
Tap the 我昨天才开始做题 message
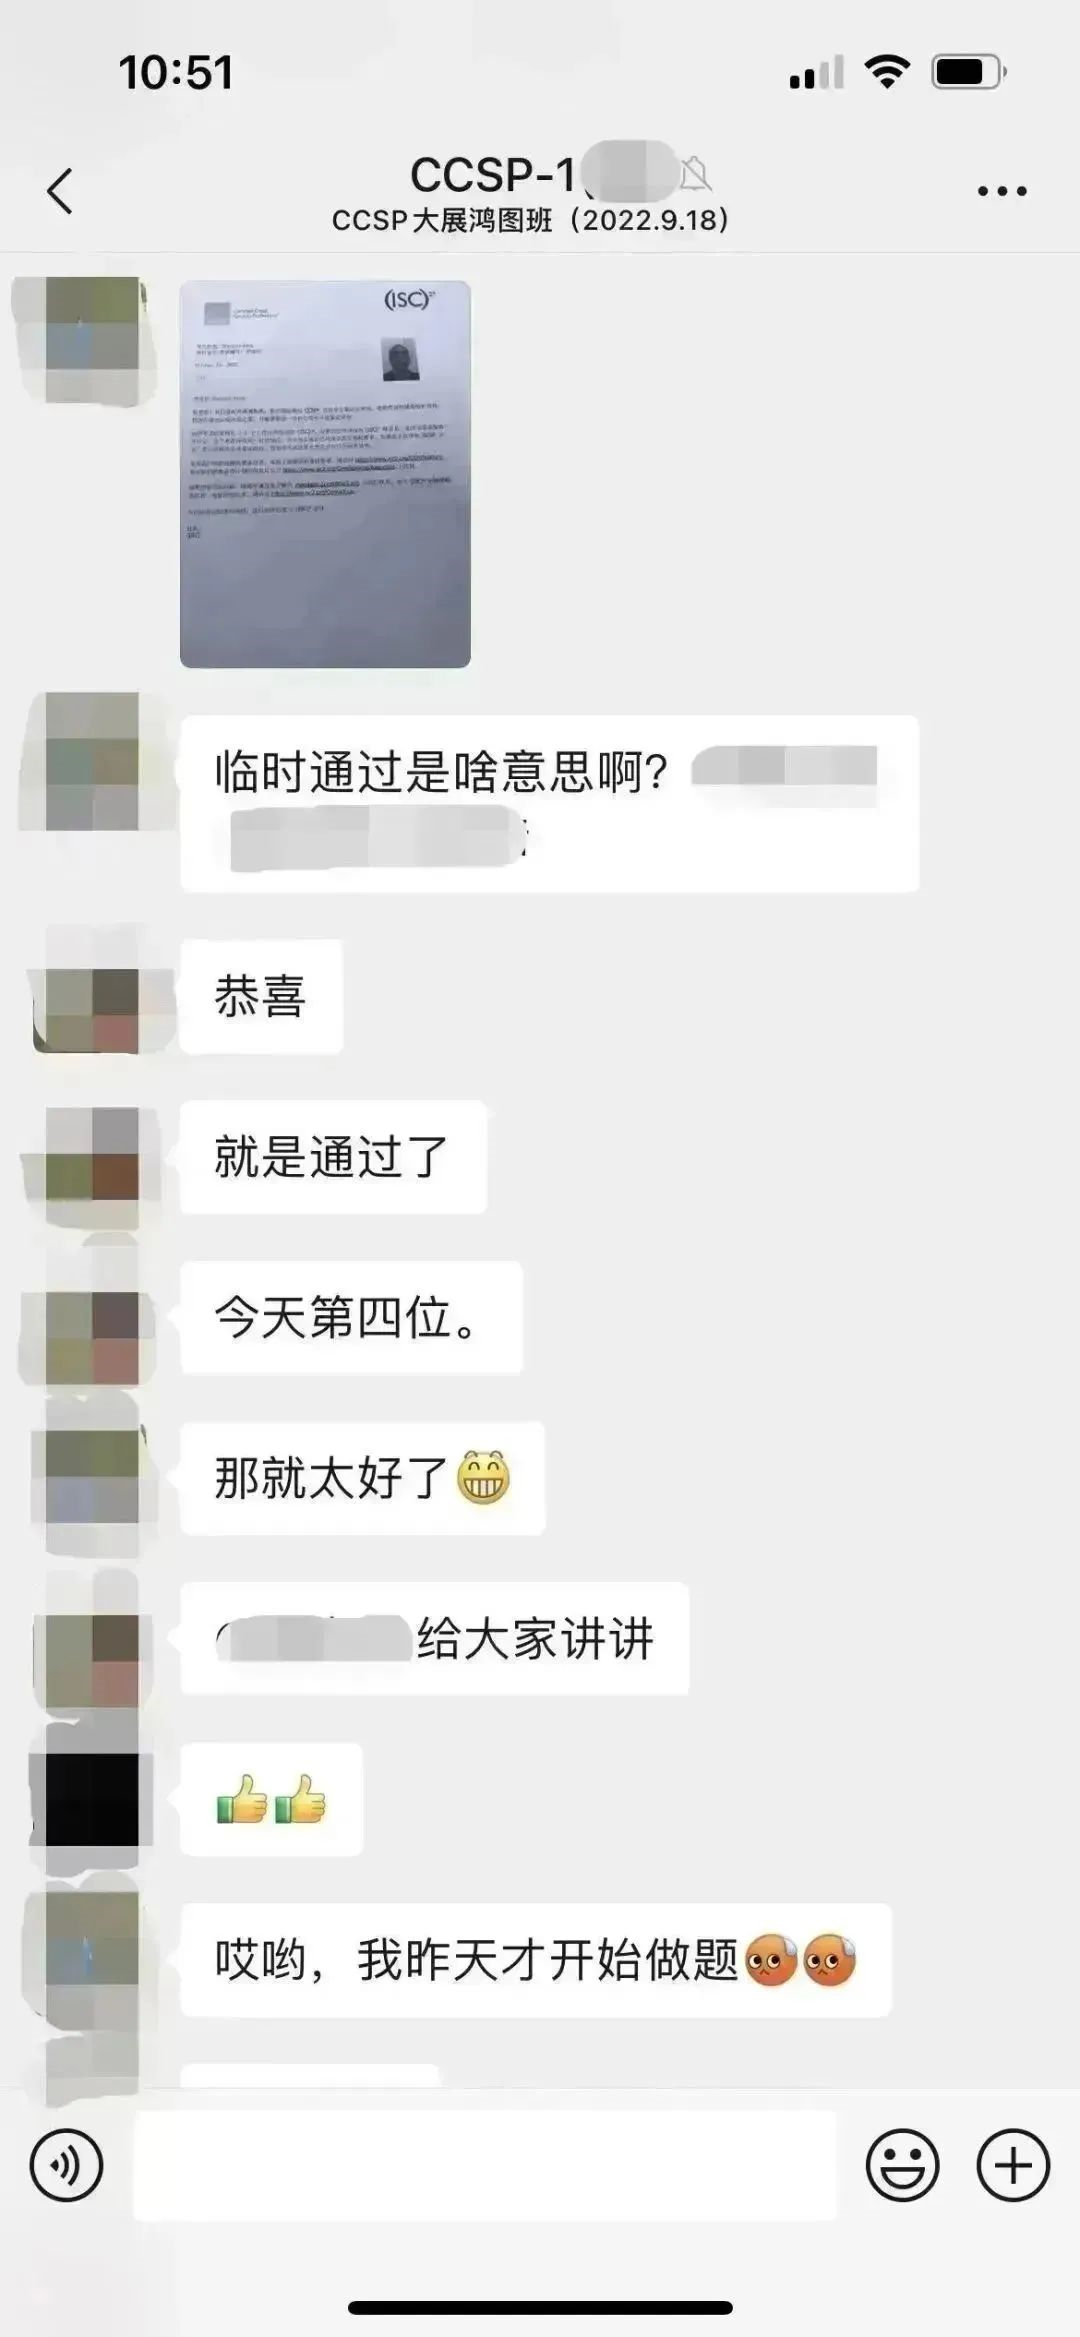535,1960
